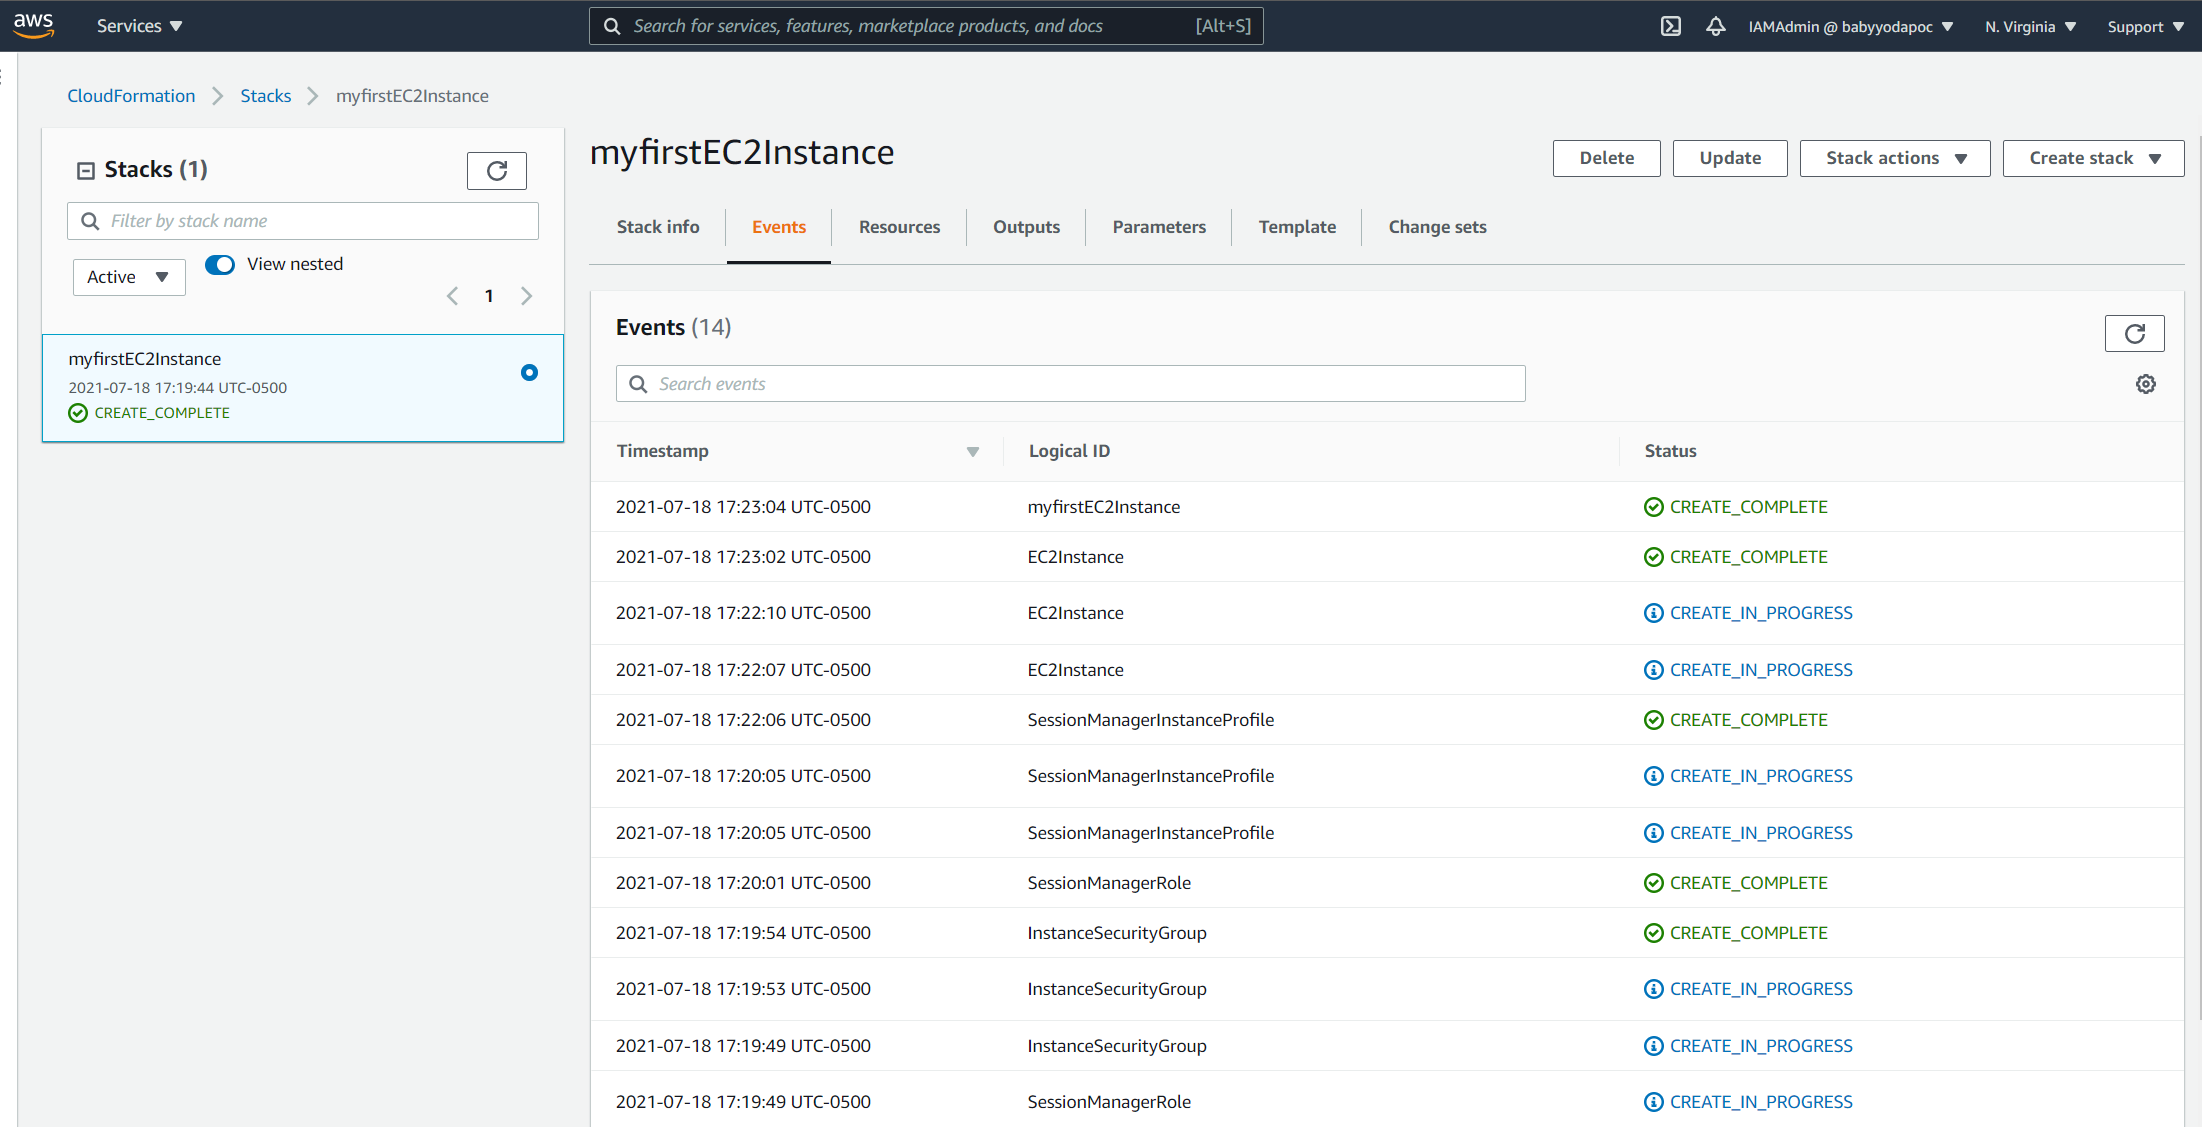Open the N. Virginia region selector
Image resolution: width=2202 pixels, height=1127 pixels.
click(x=2030, y=27)
